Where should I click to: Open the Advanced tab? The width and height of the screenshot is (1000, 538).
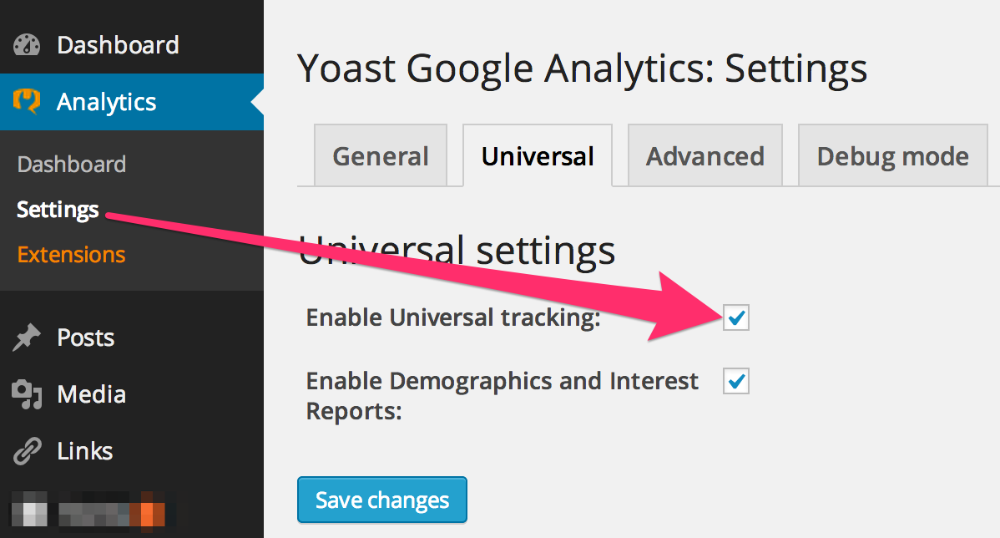click(705, 156)
